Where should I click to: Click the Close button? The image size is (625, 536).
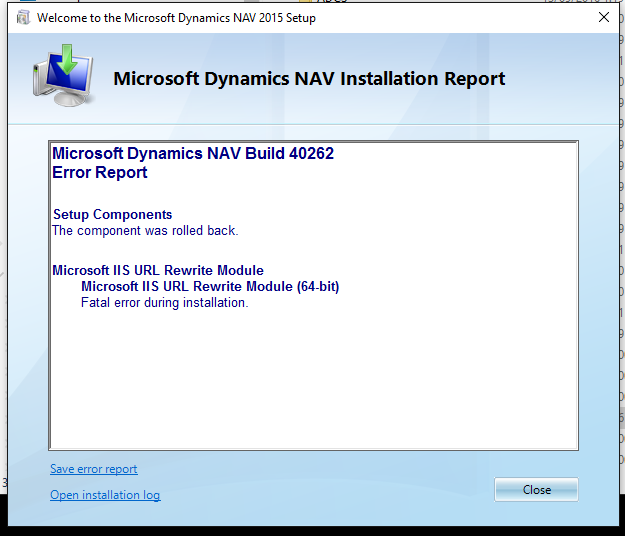point(536,489)
